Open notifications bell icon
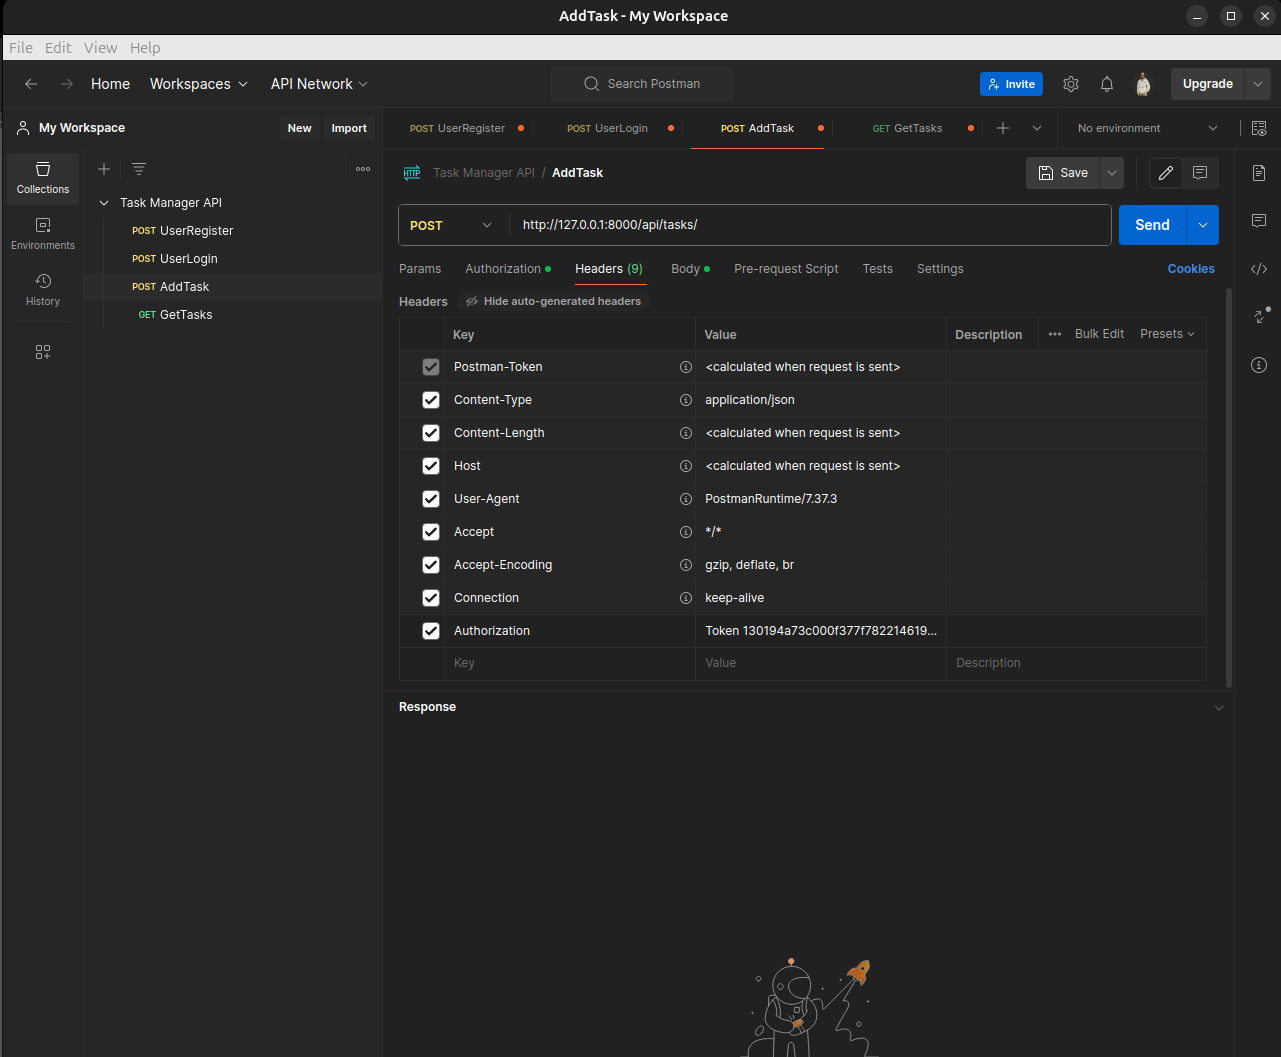This screenshot has height=1057, width=1281. pos(1107,84)
